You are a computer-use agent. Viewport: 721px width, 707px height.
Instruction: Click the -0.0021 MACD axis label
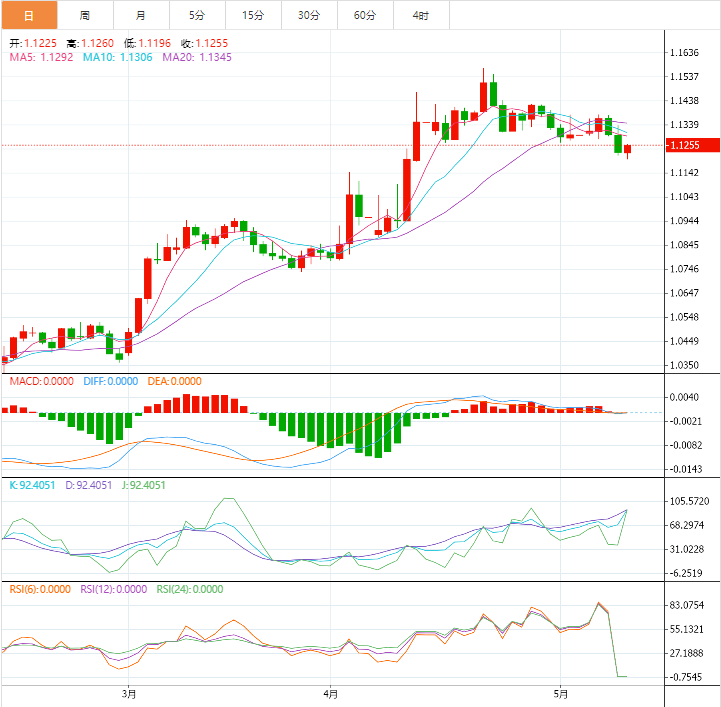(684, 421)
